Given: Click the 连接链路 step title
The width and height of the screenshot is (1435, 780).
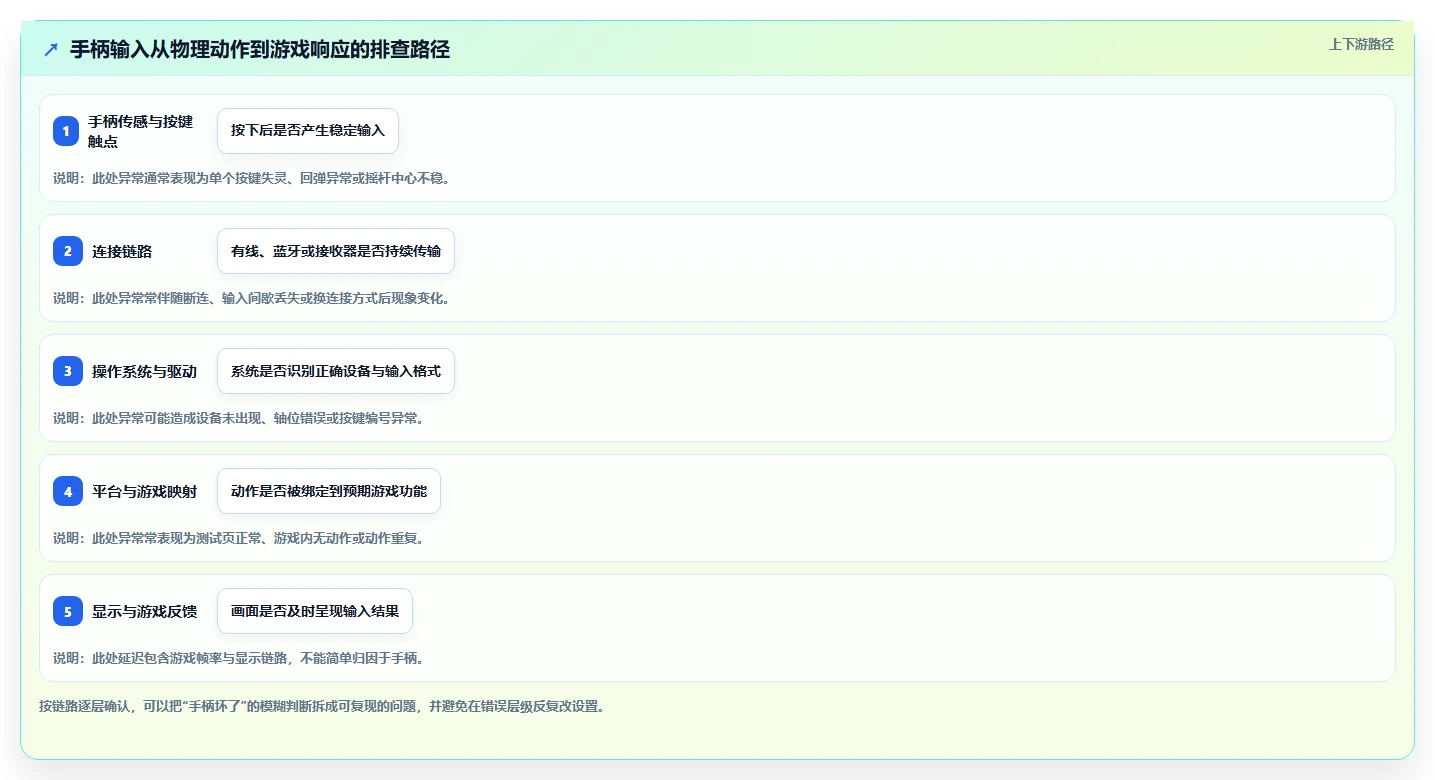Looking at the screenshot, I should [x=122, y=251].
